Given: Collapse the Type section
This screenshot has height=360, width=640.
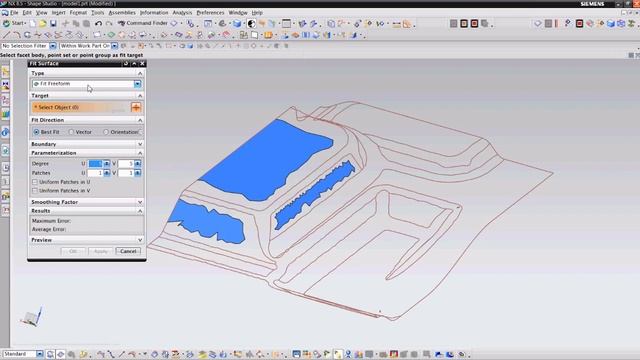Looking at the screenshot, I should (140, 73).
